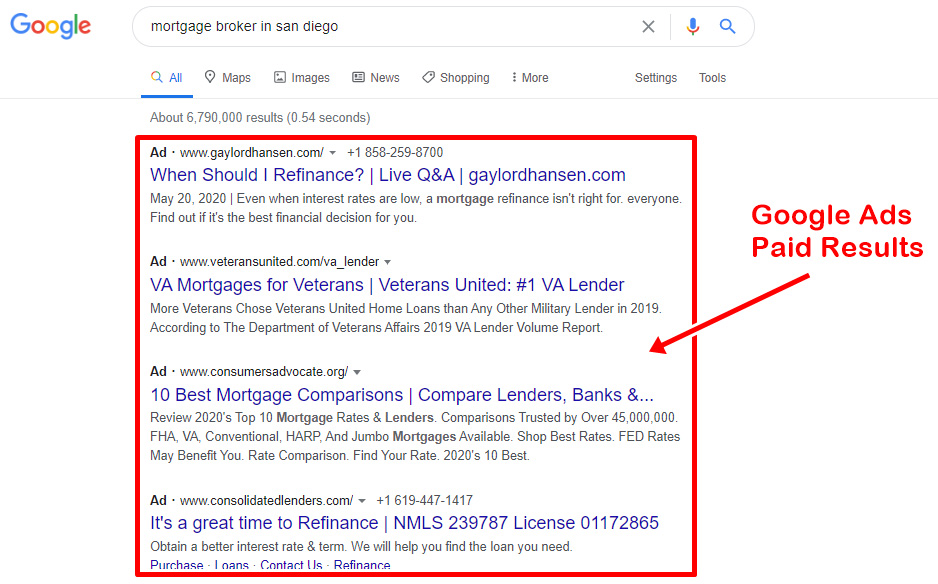Switch to the Maps tab label

(236, 78)
